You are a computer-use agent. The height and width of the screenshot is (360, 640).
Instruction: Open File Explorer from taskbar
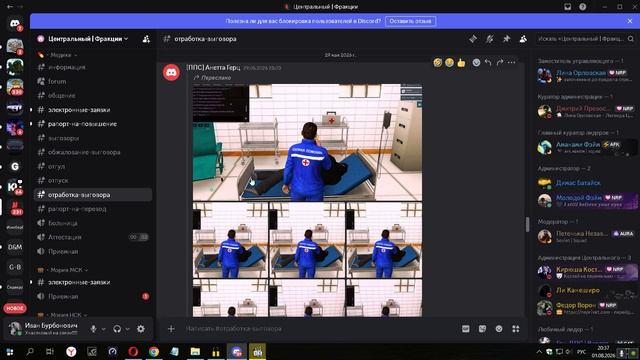click(x=195, y=351)
